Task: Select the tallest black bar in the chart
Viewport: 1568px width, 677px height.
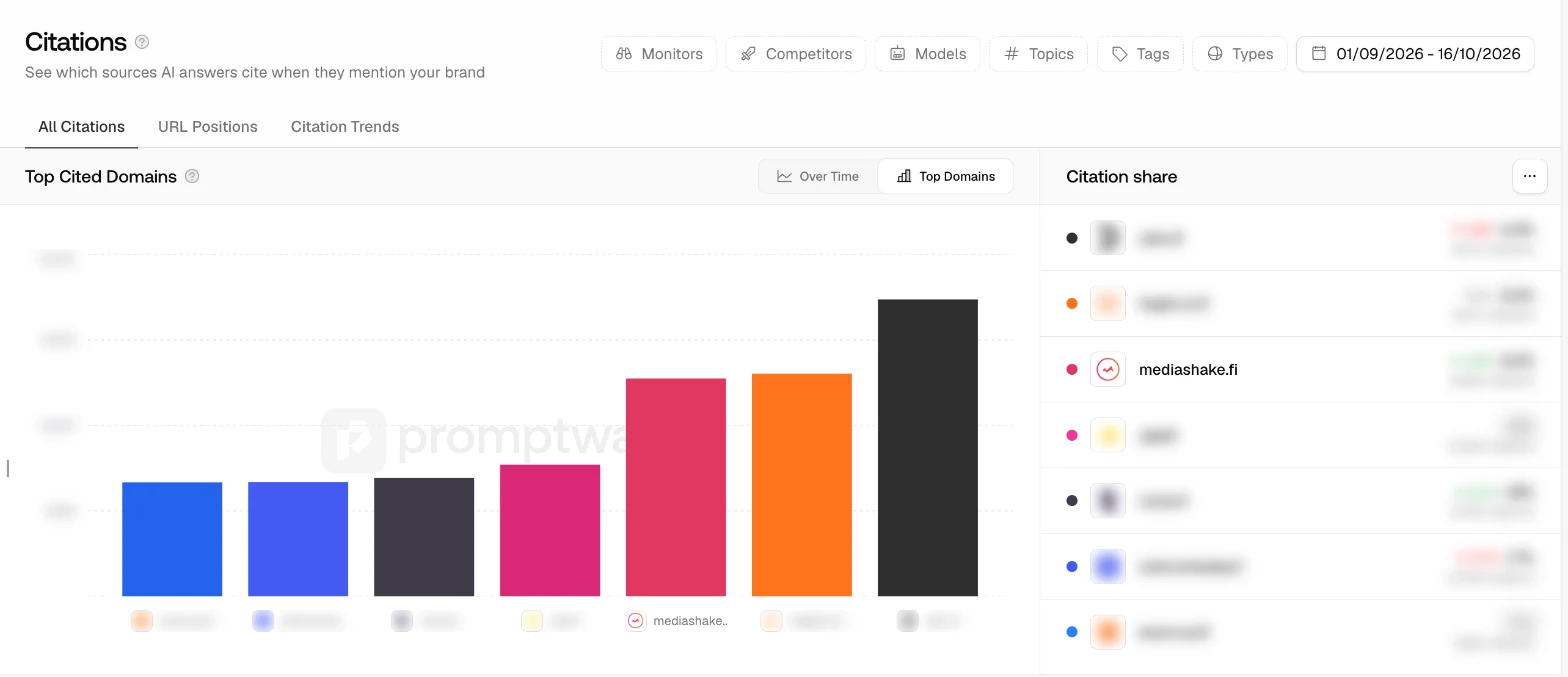Action: pos(928,448)
